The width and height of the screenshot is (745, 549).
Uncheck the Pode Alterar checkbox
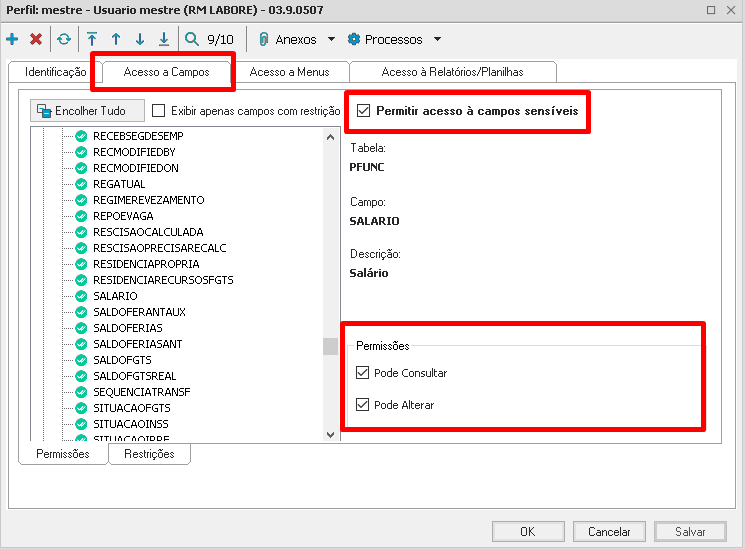363,405
